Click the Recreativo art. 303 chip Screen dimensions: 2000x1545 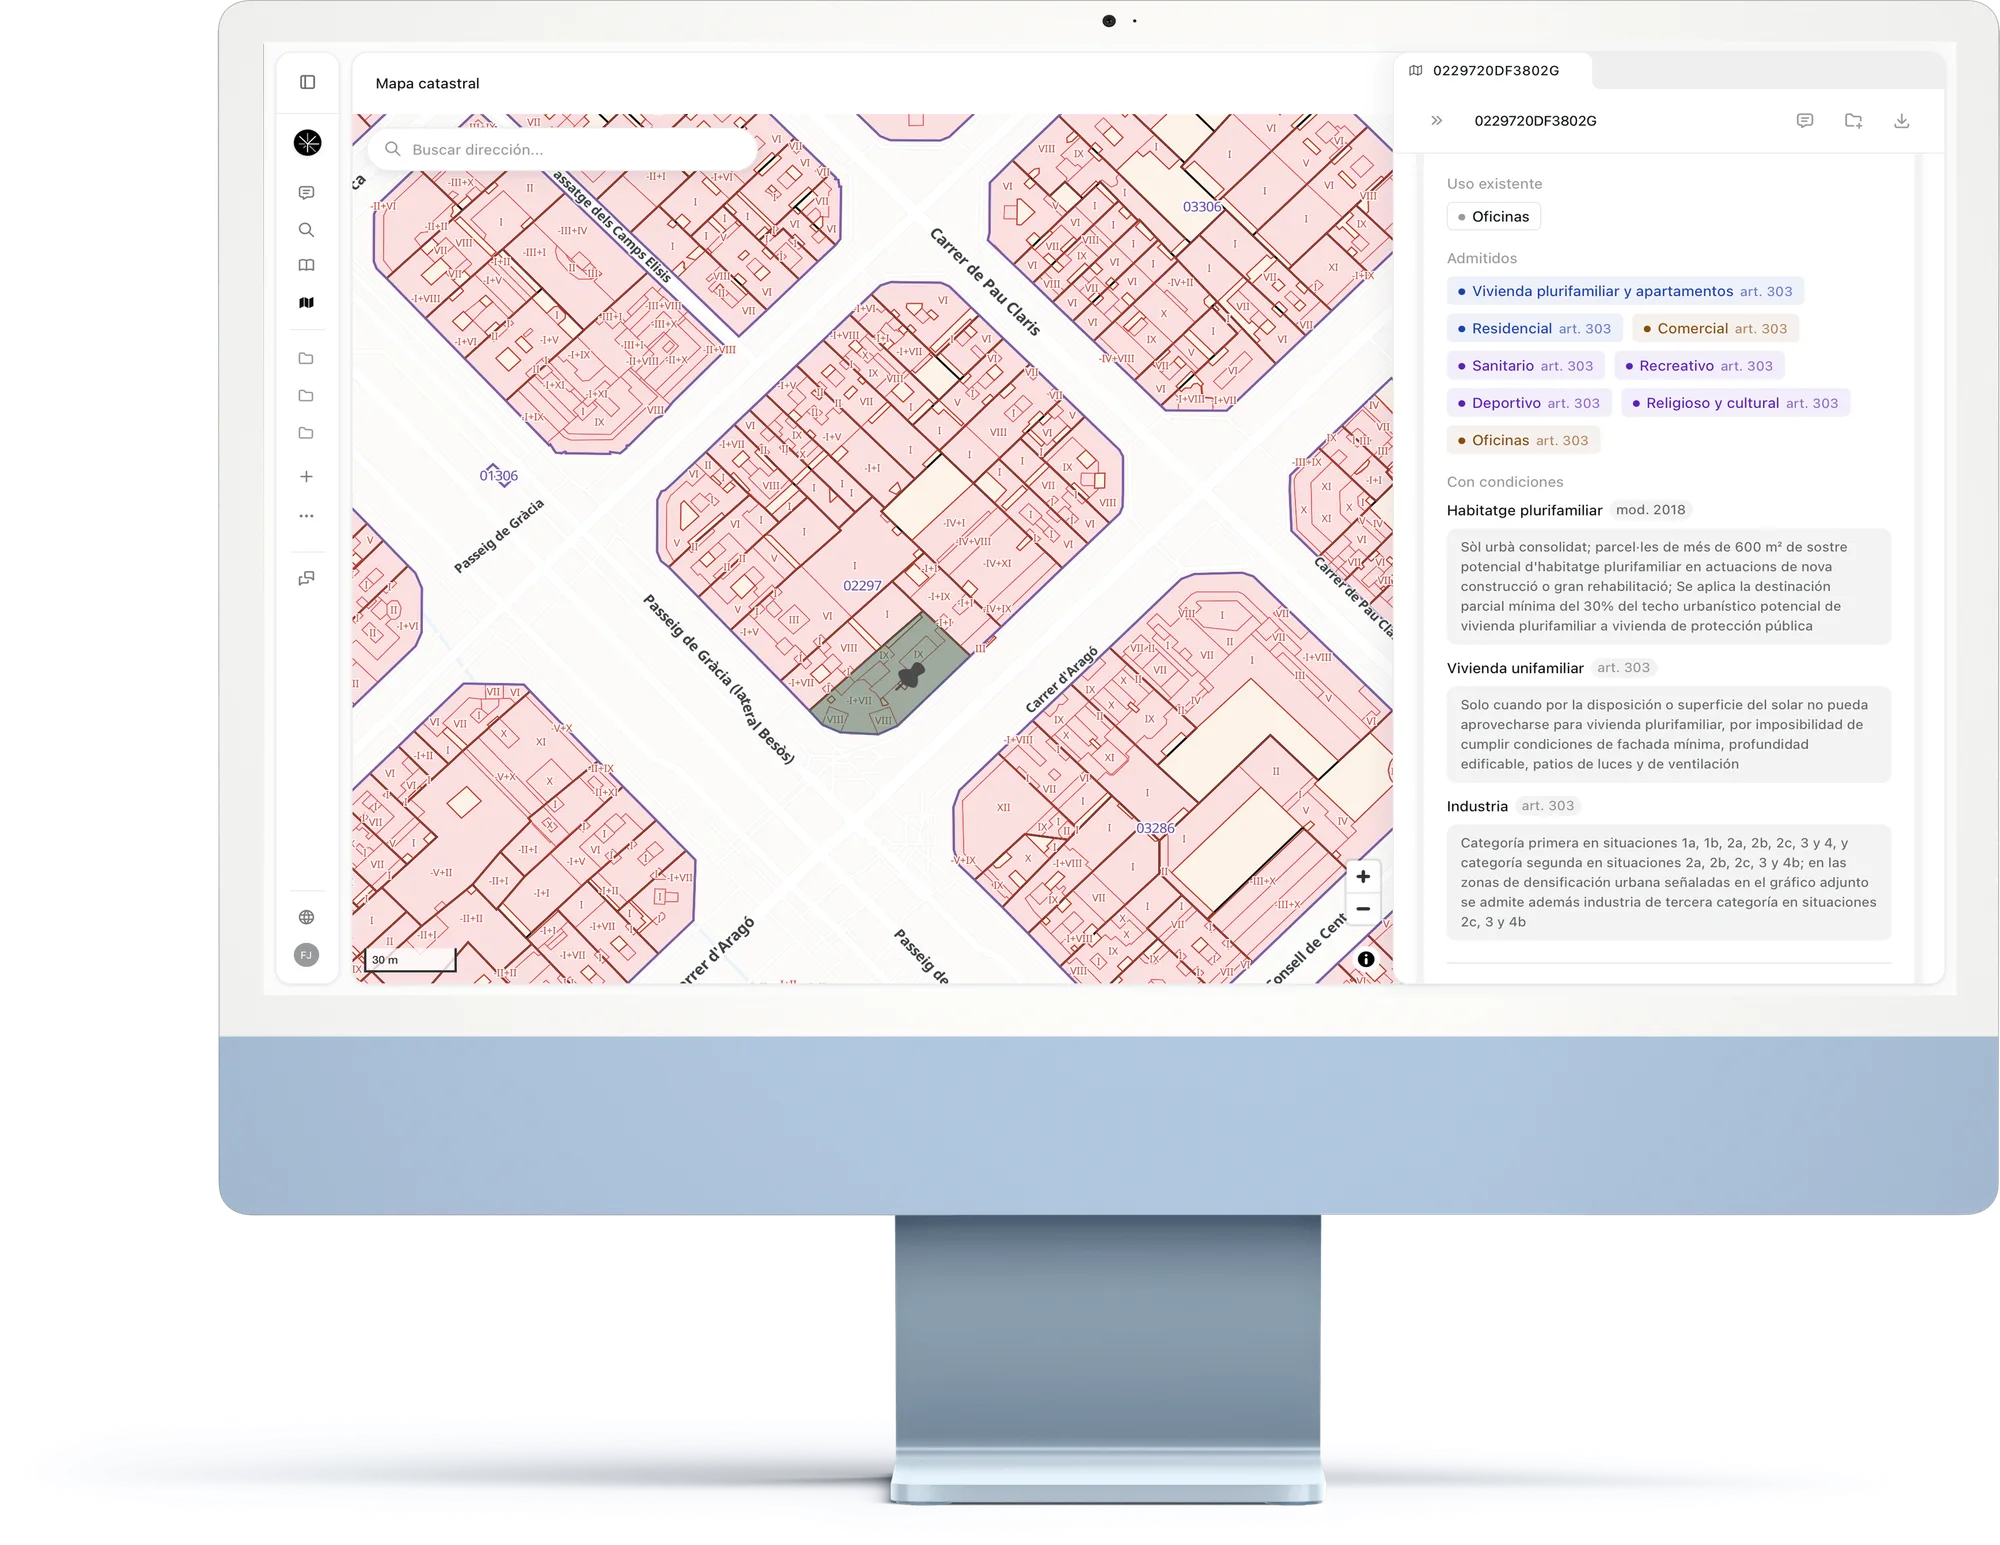pos(1699,366)
